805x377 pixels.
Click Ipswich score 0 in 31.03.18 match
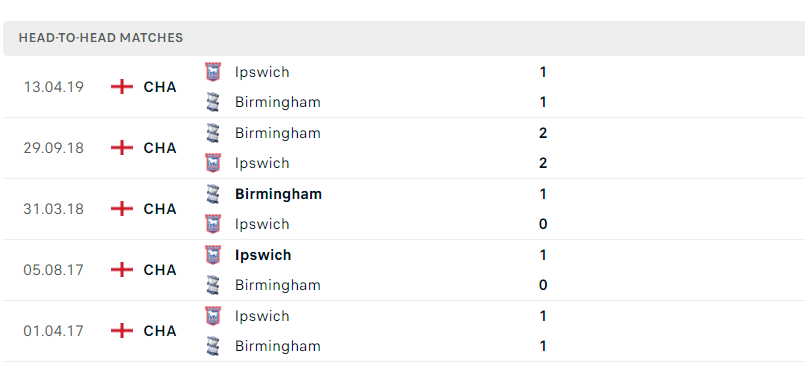[543, 224]
